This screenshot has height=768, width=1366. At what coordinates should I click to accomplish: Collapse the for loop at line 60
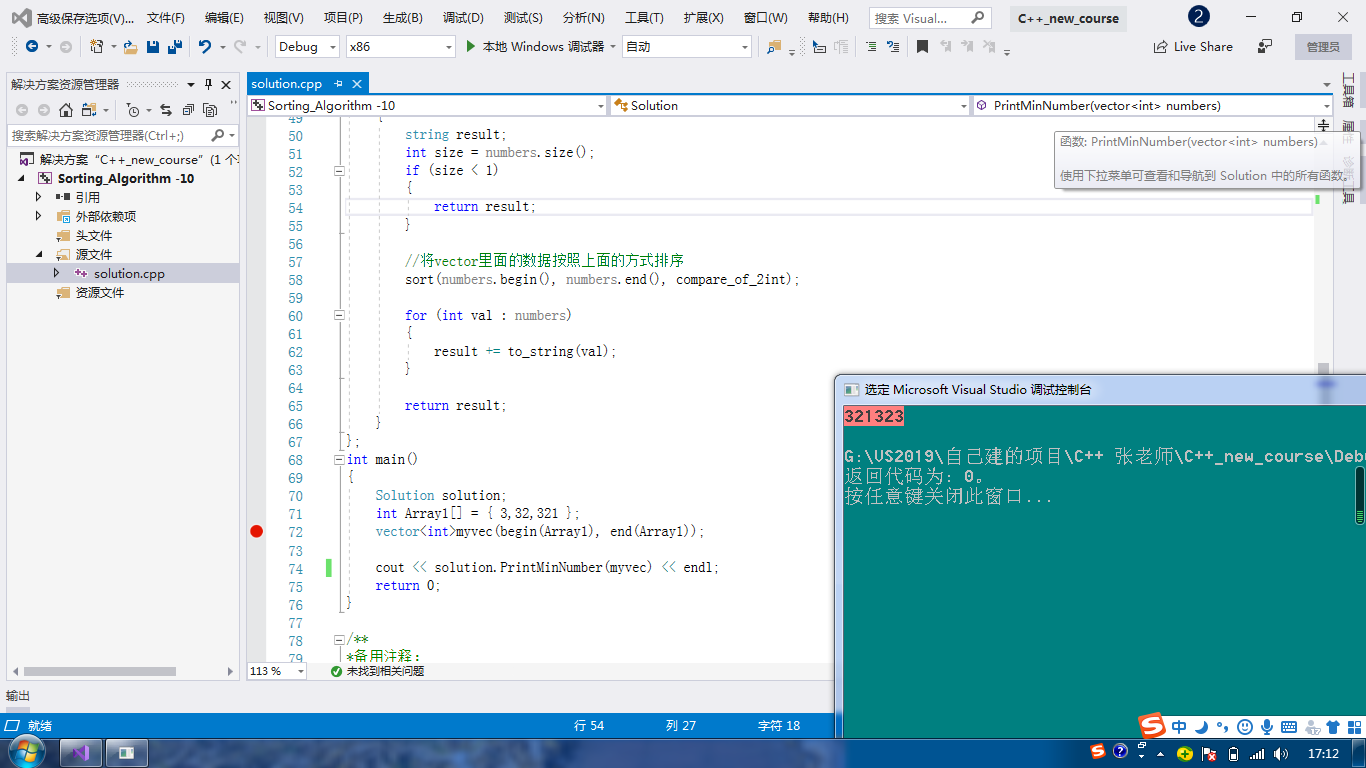click(x=339, y=315)
